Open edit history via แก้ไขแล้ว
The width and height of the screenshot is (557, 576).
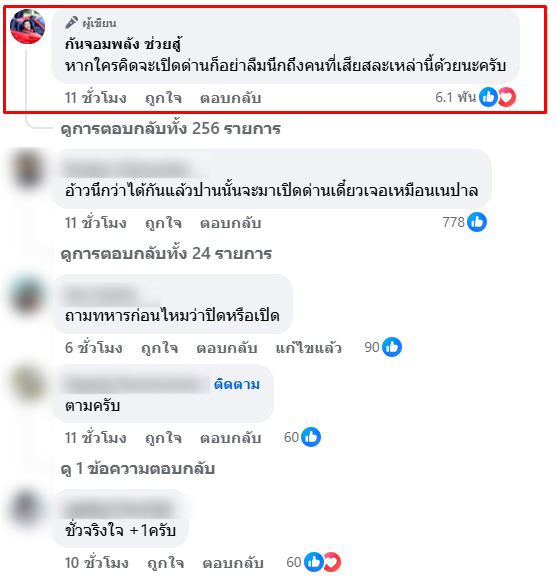coord(309,348)
